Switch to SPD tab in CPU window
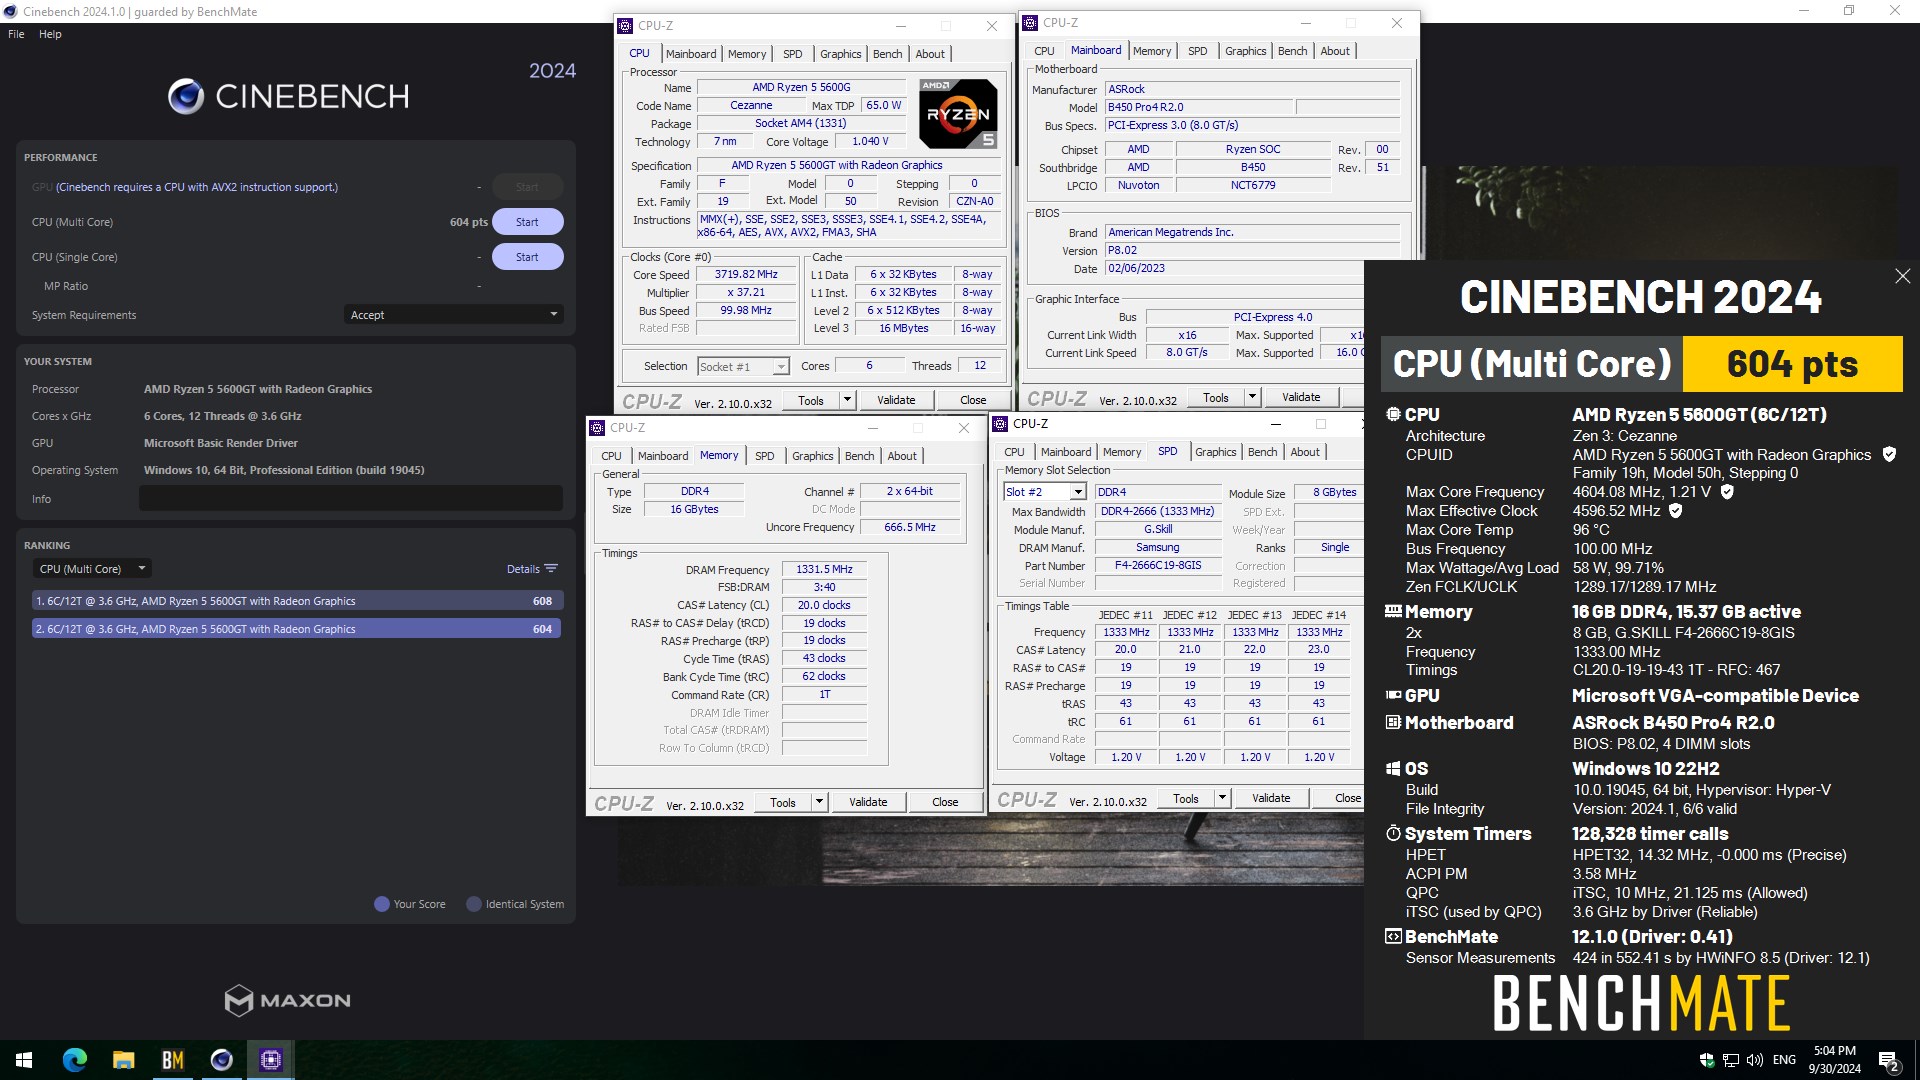Image resolution: width=1920 pixels, height=1080 pixels. (792, 54)
